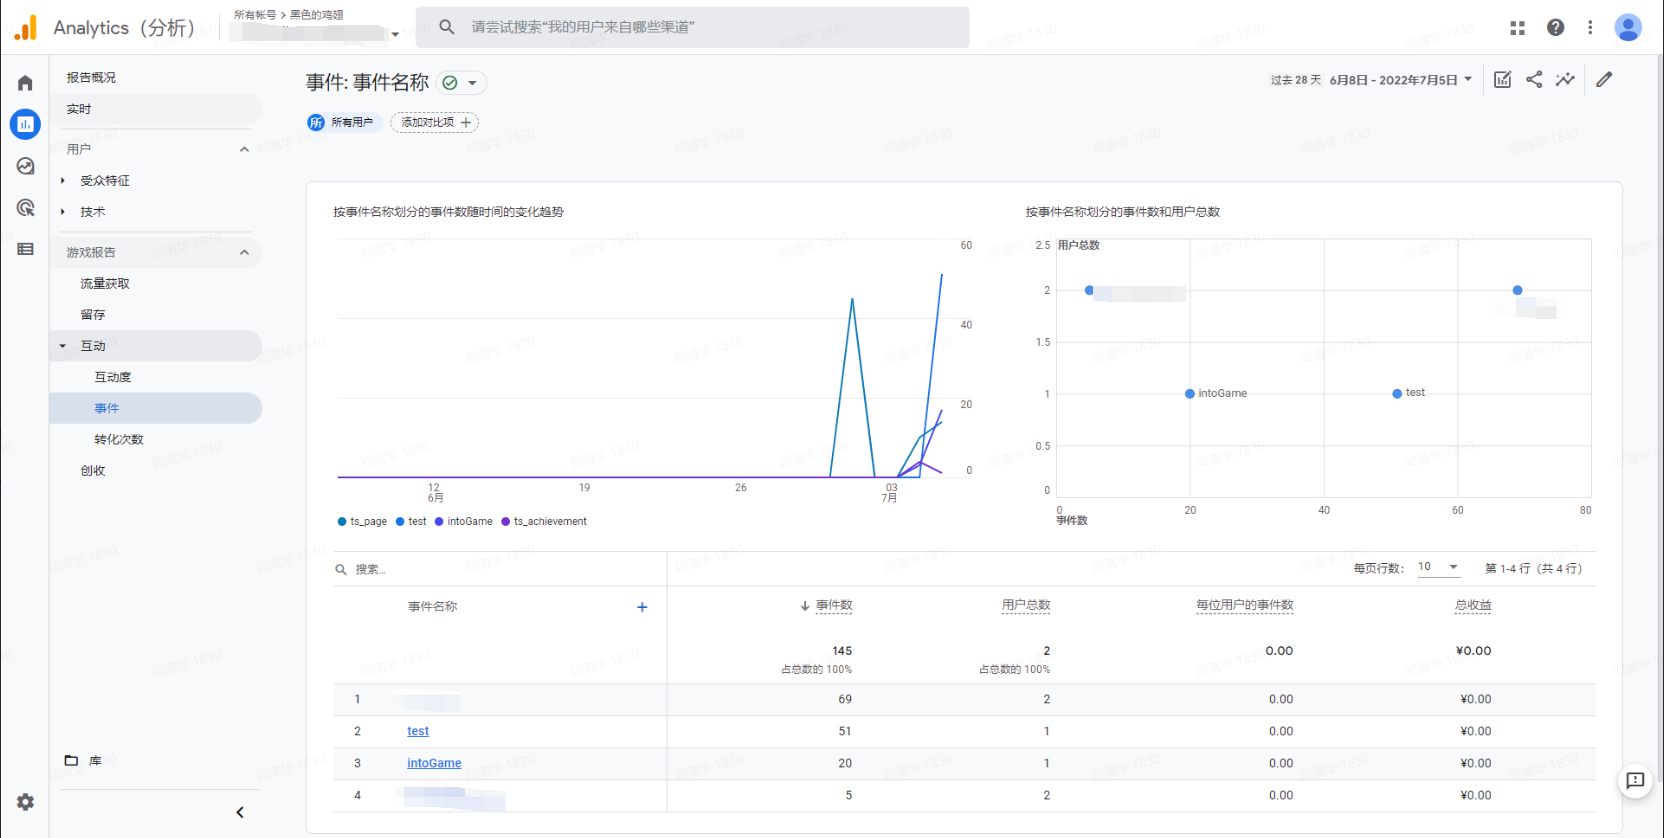
Task: Collapse the sidebar with the left chevron
Action: click(x=240, y=812)
